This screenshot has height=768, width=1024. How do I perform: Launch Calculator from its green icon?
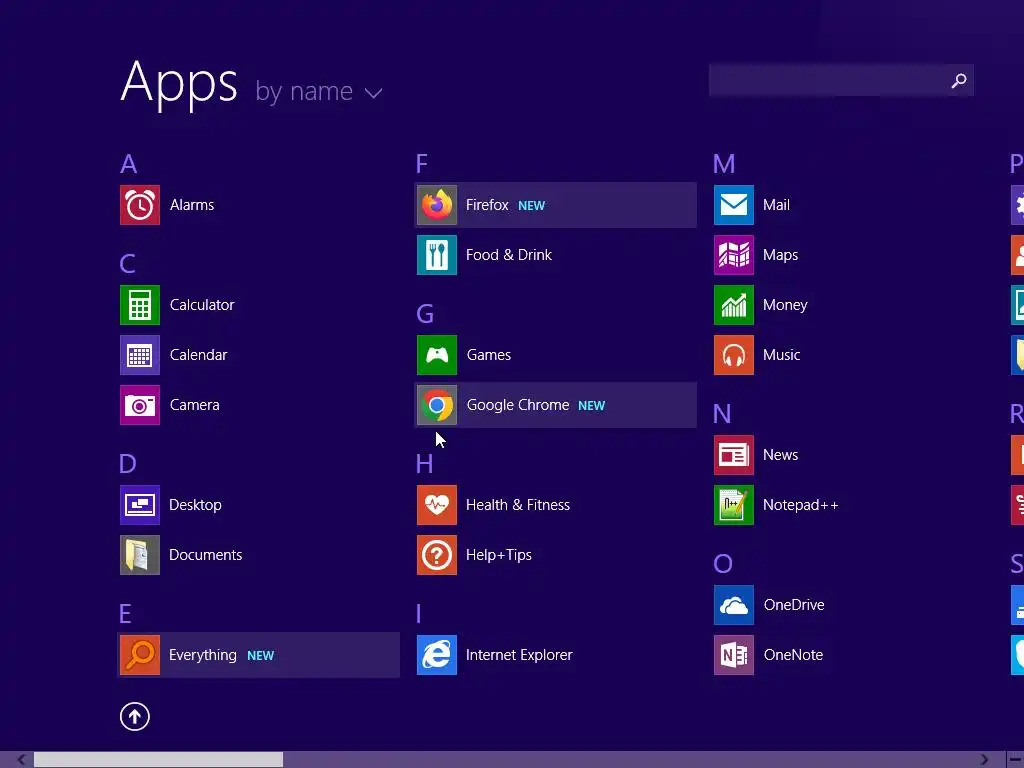coord(140,305)
